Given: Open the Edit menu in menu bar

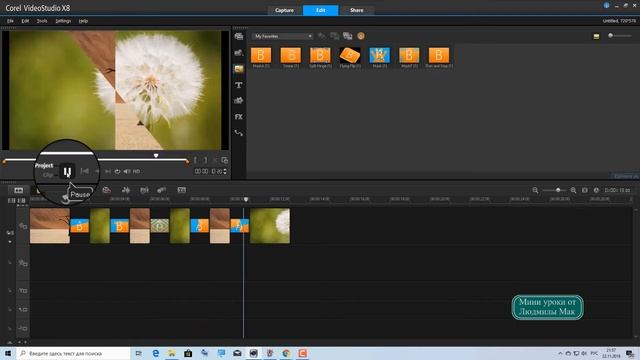Looking at the screenshot, I should click(25, 21).
